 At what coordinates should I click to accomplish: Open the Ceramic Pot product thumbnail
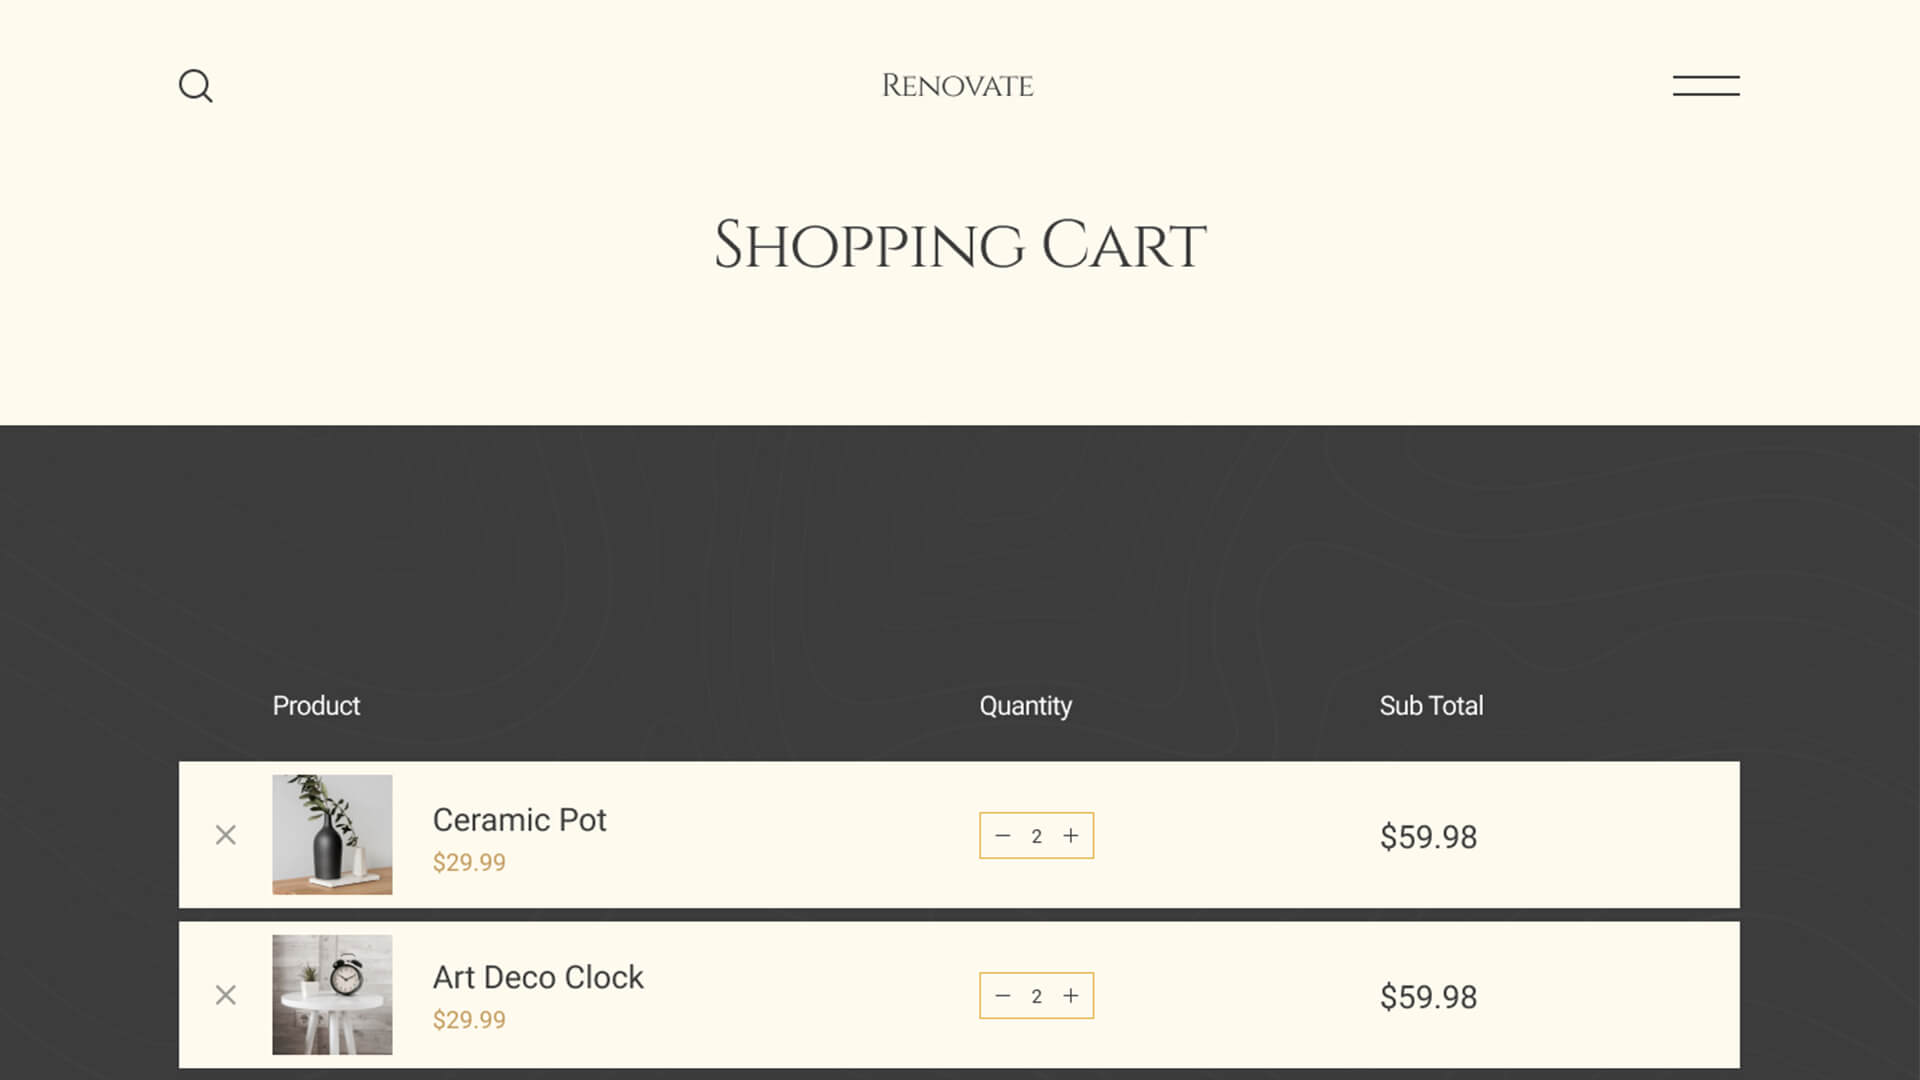point(332,834)
